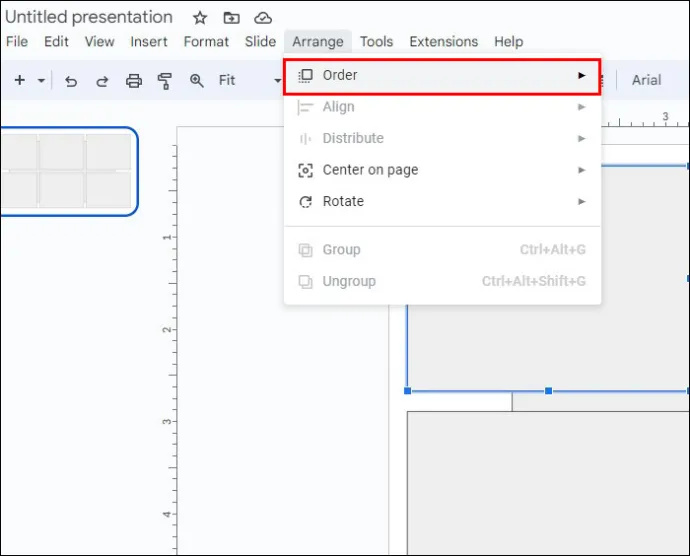Choose Center on page
Image resolution: width=690 pixels, height=556 pixels.
pyautogui.click(x=442, y=170)
